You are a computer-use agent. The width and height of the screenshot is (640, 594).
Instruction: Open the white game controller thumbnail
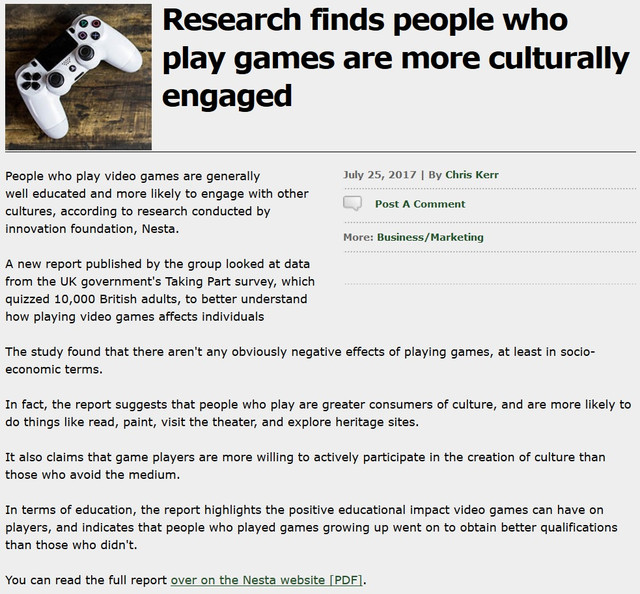78,78
